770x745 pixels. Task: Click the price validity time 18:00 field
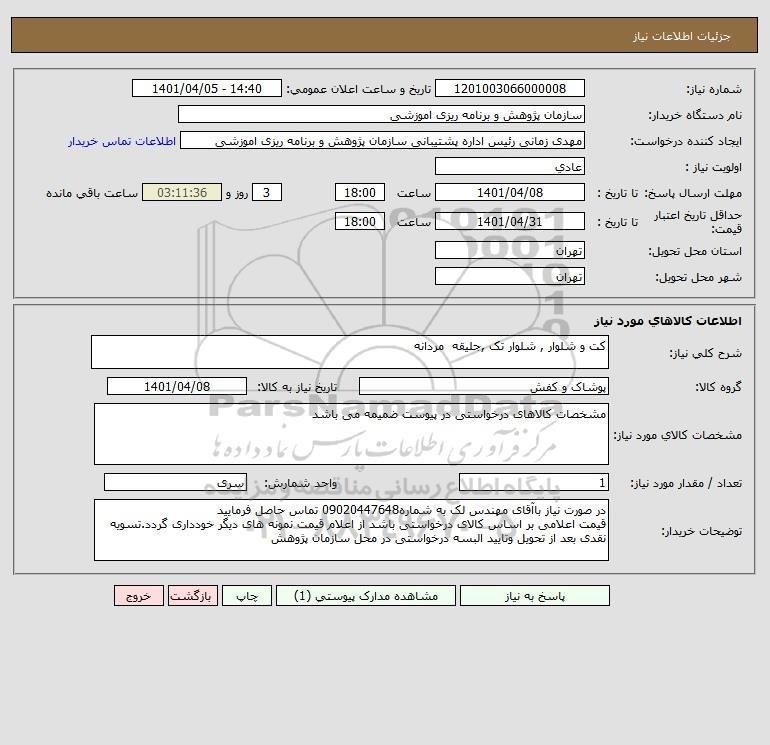(x=359, y=221)
